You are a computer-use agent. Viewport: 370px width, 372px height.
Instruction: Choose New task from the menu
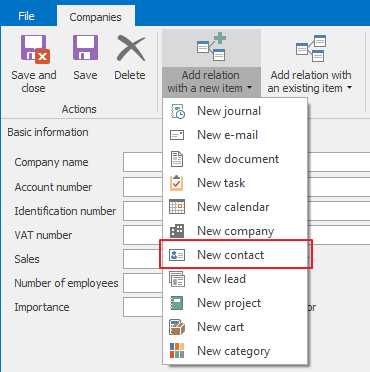(x=235, y=183)
